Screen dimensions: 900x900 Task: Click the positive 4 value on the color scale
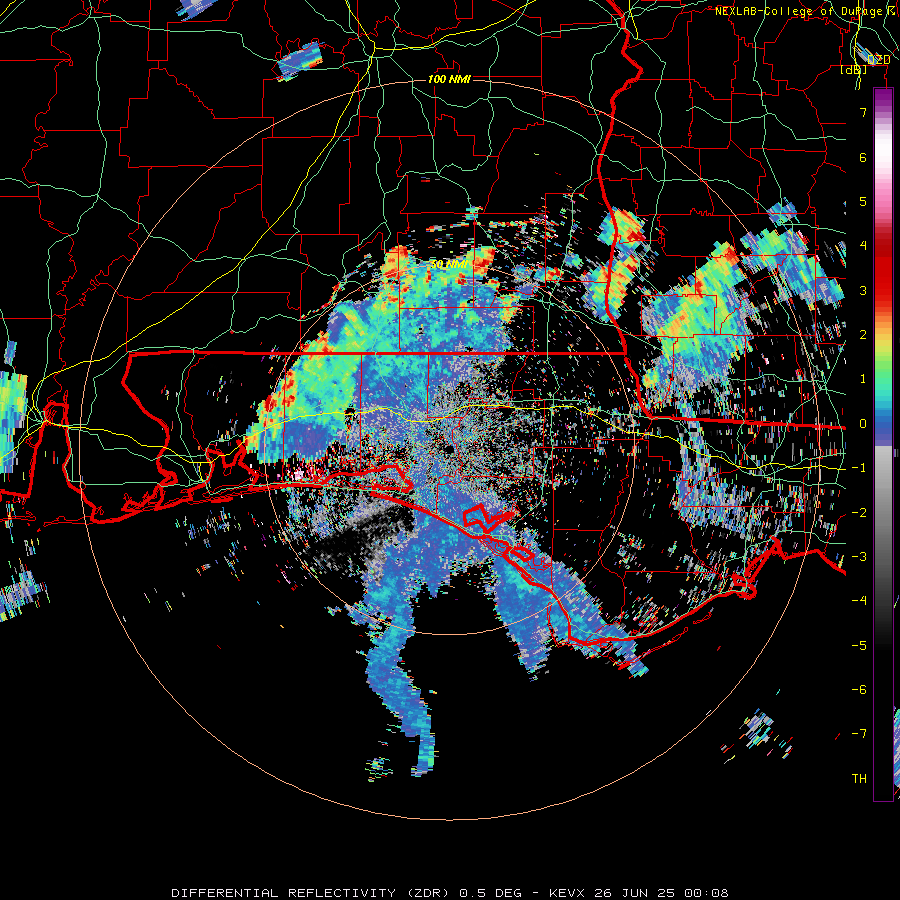point(863,246)
